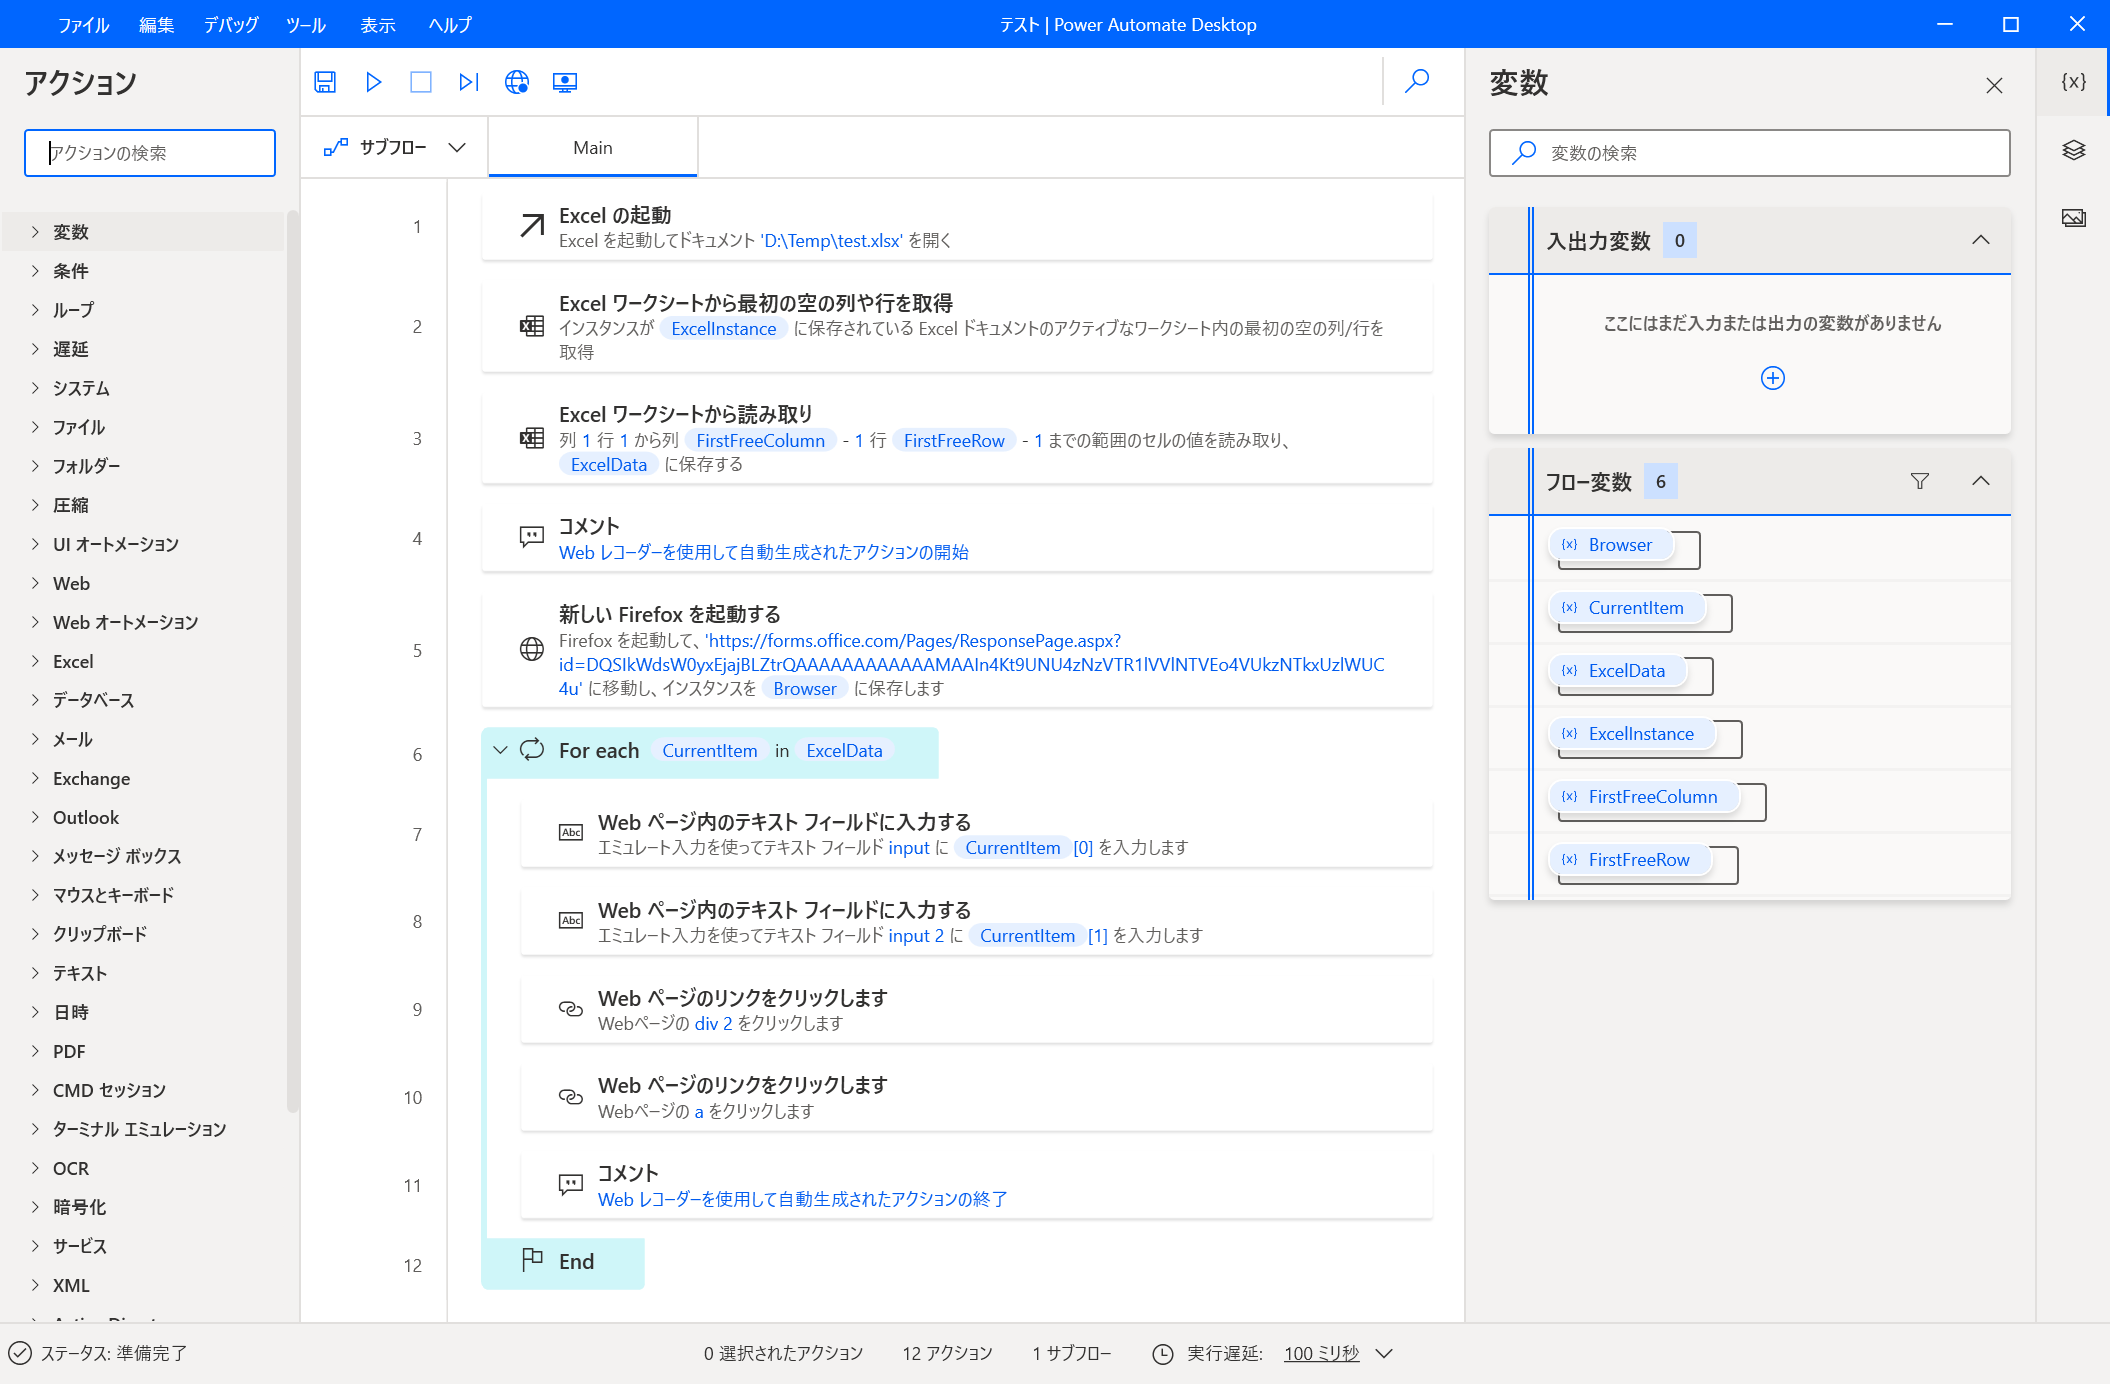Run the flow with play button
The width and height of the screenshot is (2110, 1384).
point(373,82)
